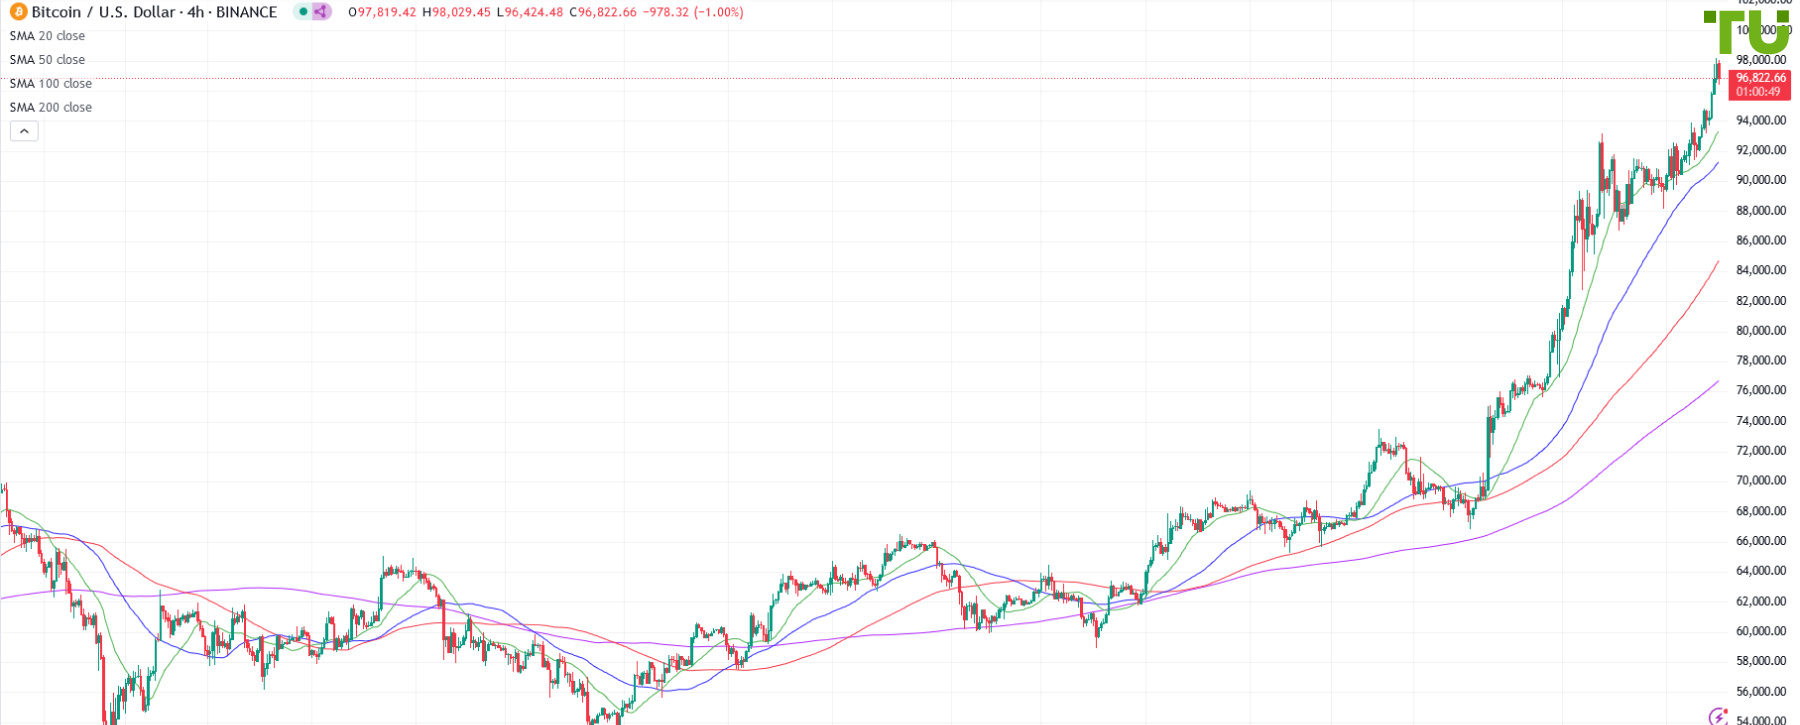Click the 86,000.00 price axis label
This screenshot has width=1800, height=725.
(x=1761, y=240)
